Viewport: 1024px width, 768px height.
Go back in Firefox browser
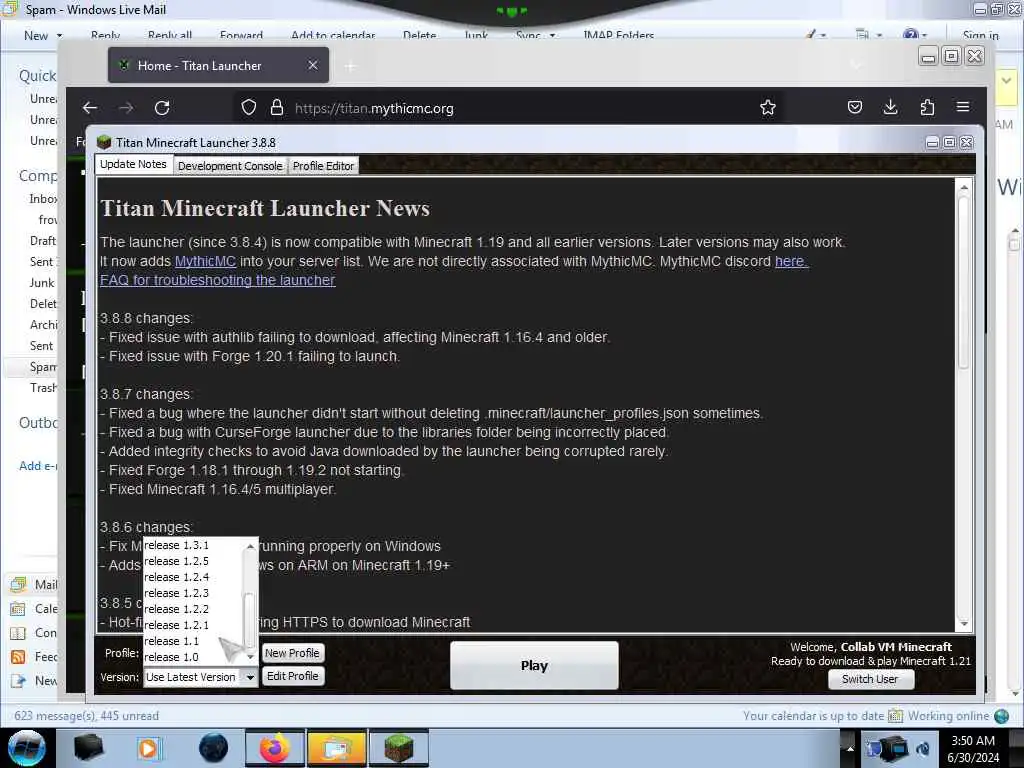(x=90, y=108)
